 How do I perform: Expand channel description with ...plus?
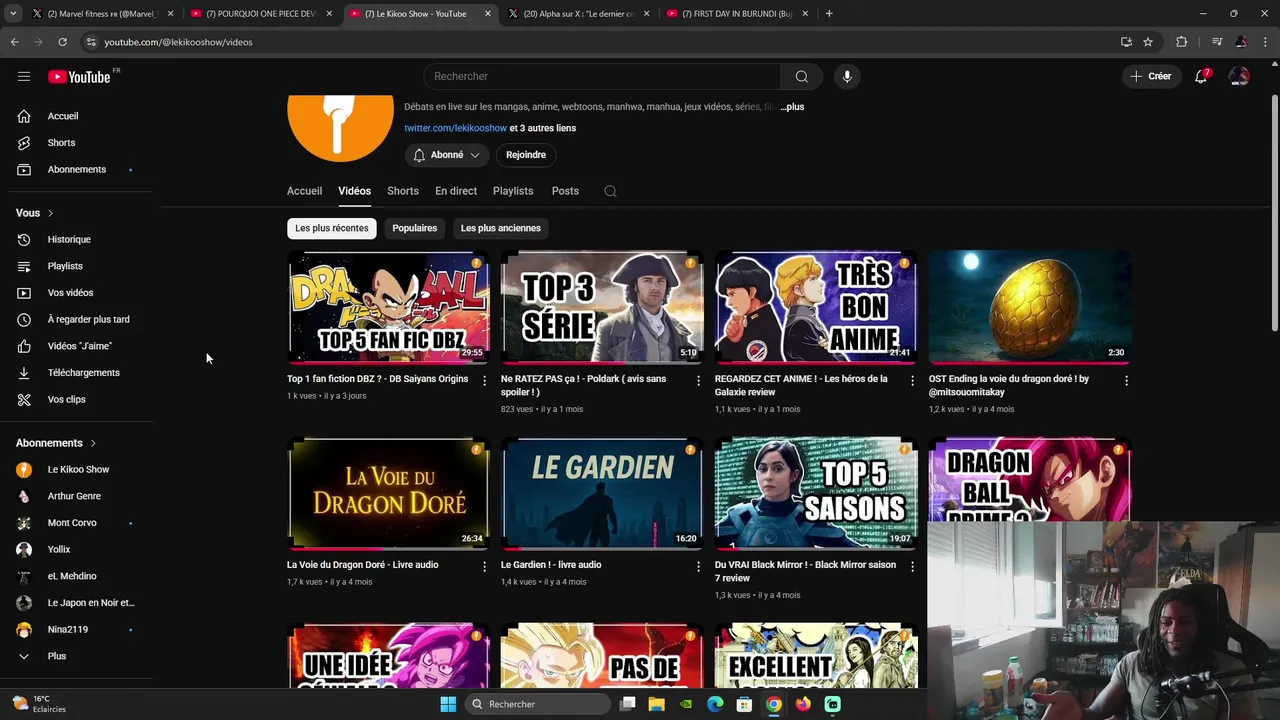pos(792,107)
